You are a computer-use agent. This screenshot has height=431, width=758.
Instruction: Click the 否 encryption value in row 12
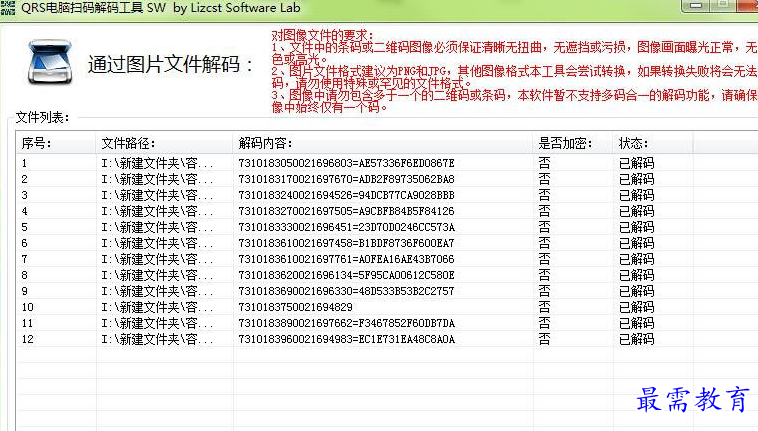(x=544, y=339)
